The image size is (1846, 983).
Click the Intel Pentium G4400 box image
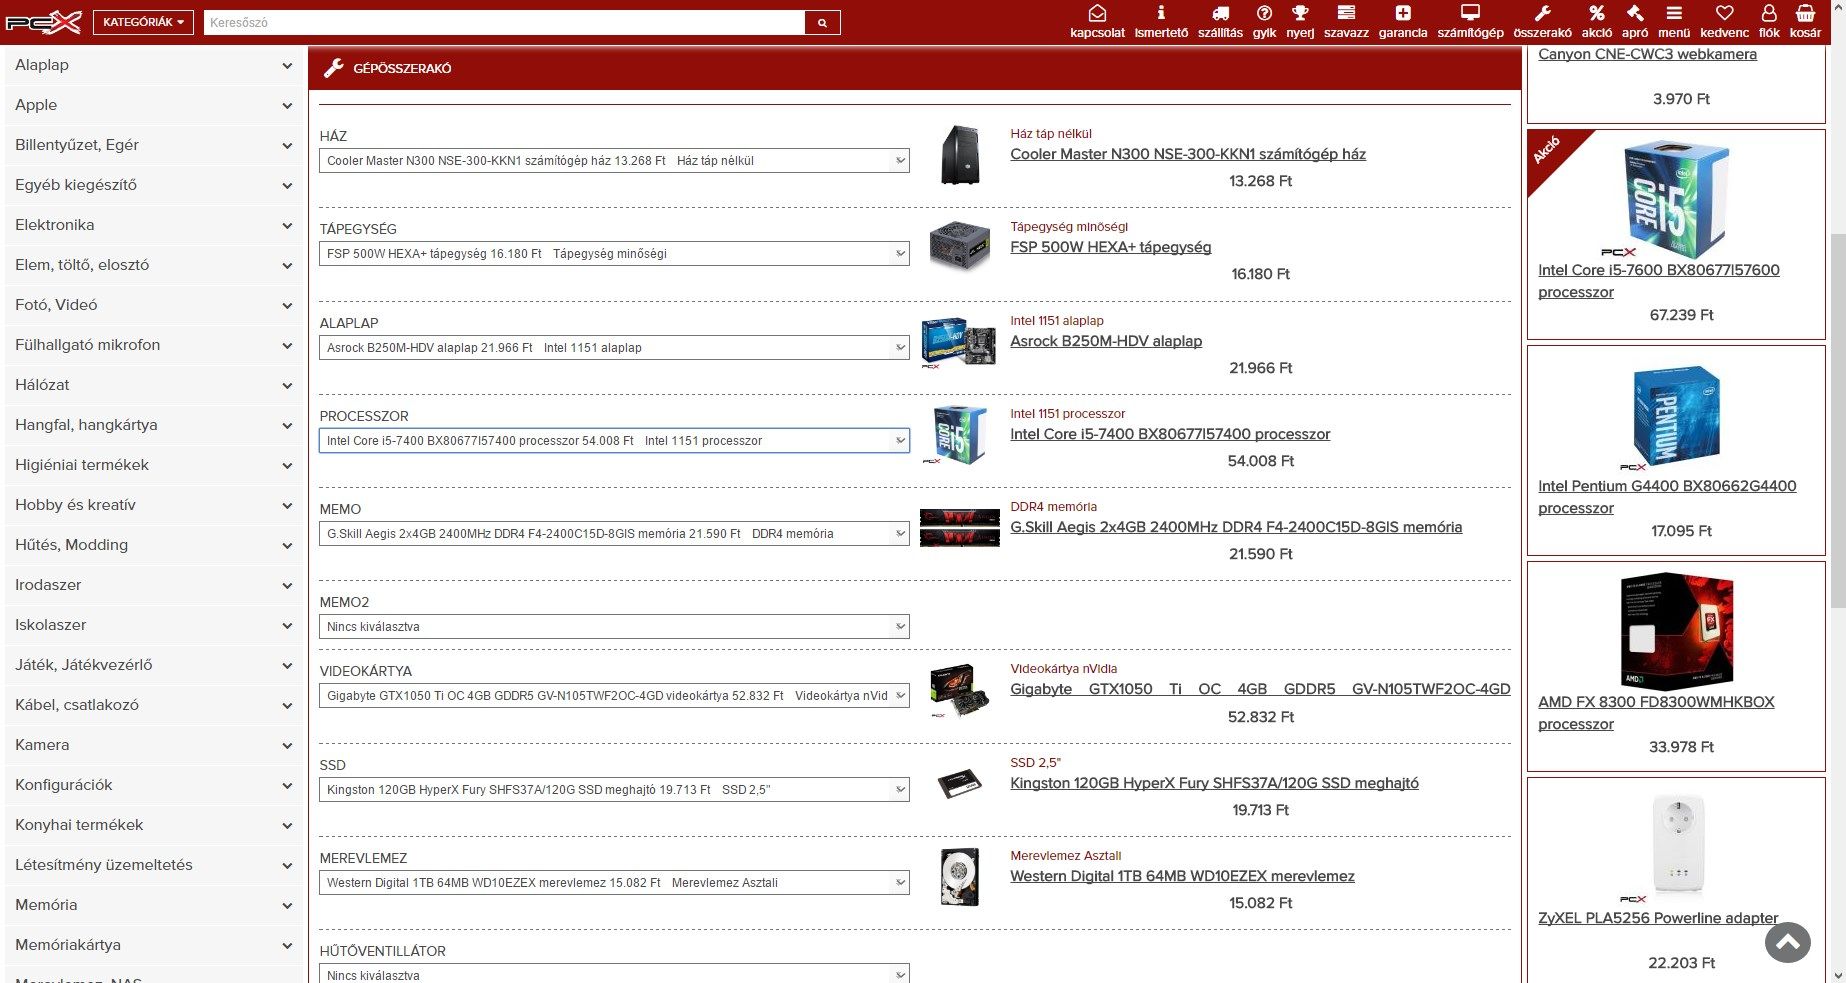(x=1676, y=416)
